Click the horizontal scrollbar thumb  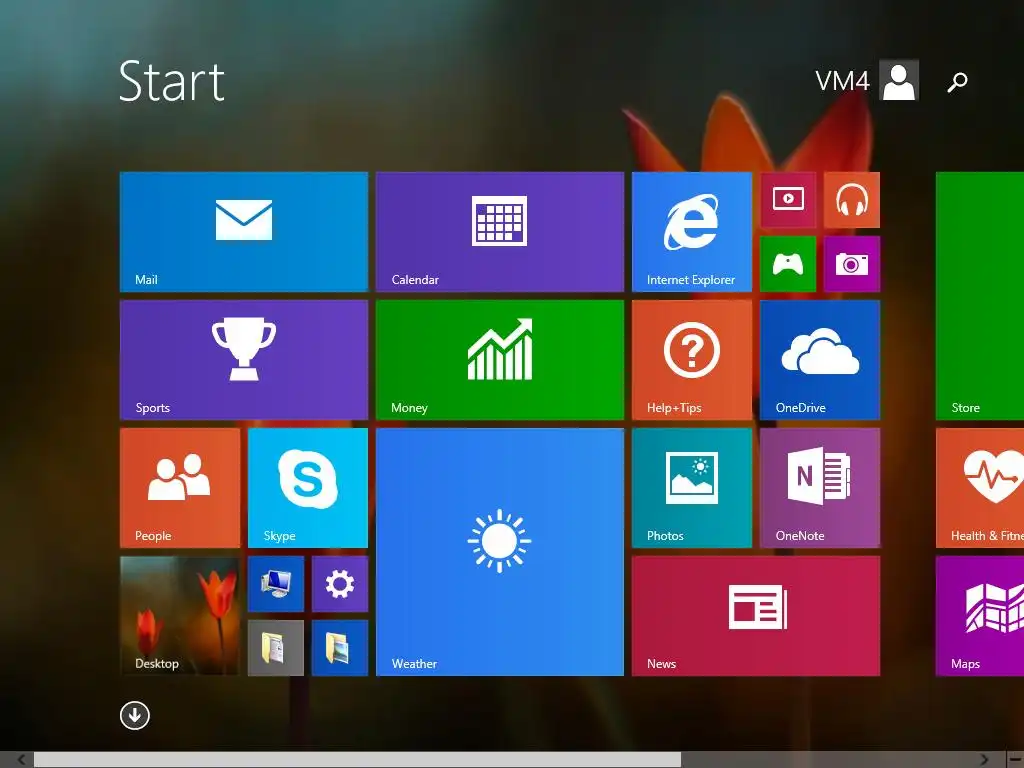[x=357, y=760]
